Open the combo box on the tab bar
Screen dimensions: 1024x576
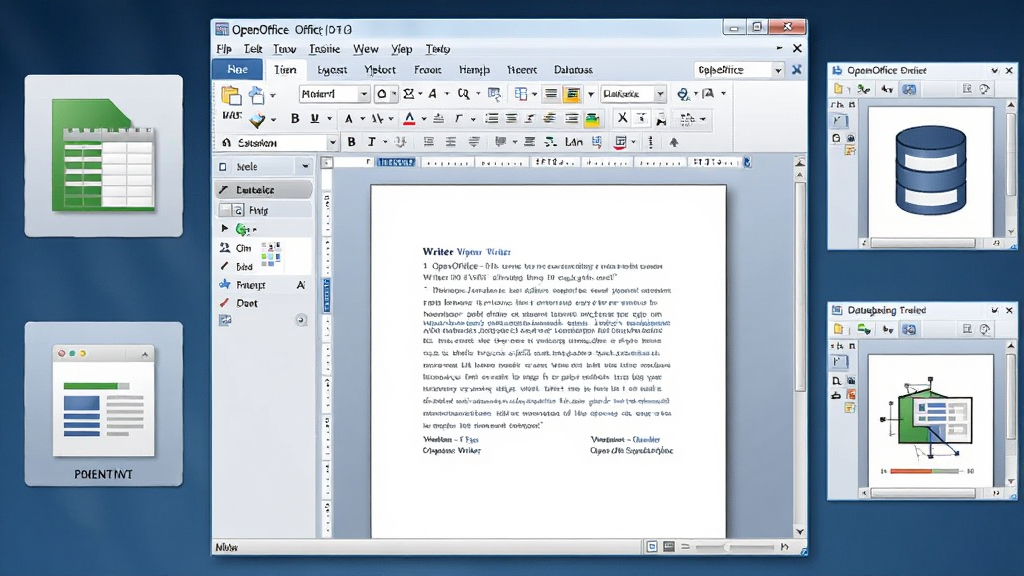(738, 70)
